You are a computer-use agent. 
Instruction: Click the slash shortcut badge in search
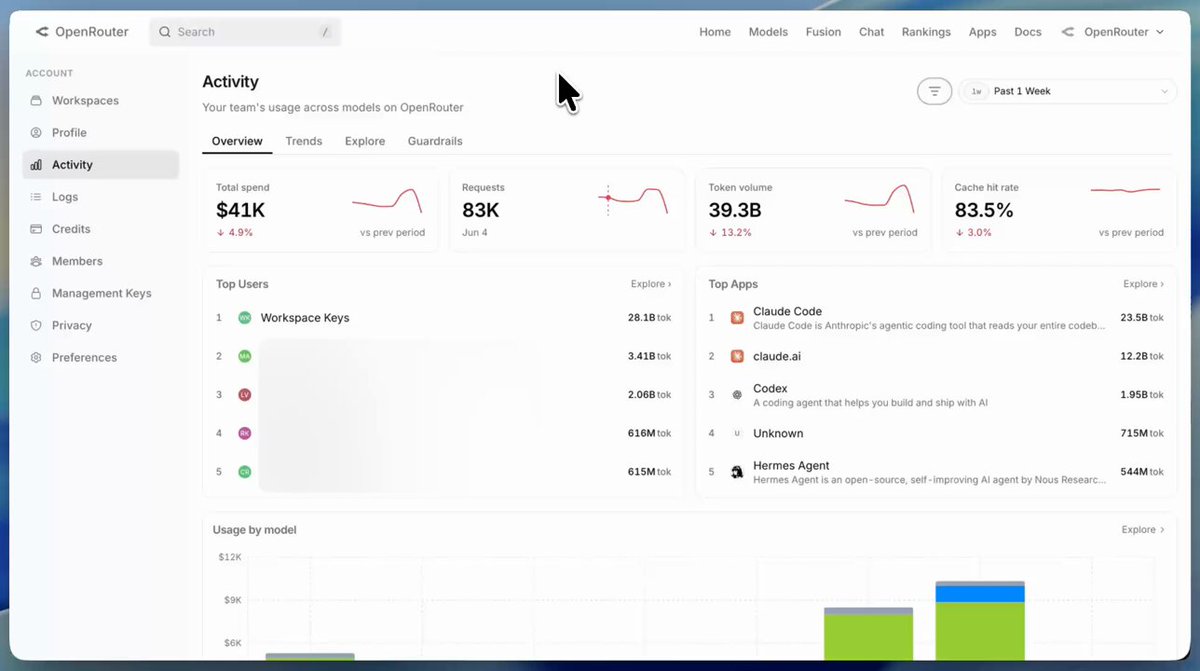325,32
